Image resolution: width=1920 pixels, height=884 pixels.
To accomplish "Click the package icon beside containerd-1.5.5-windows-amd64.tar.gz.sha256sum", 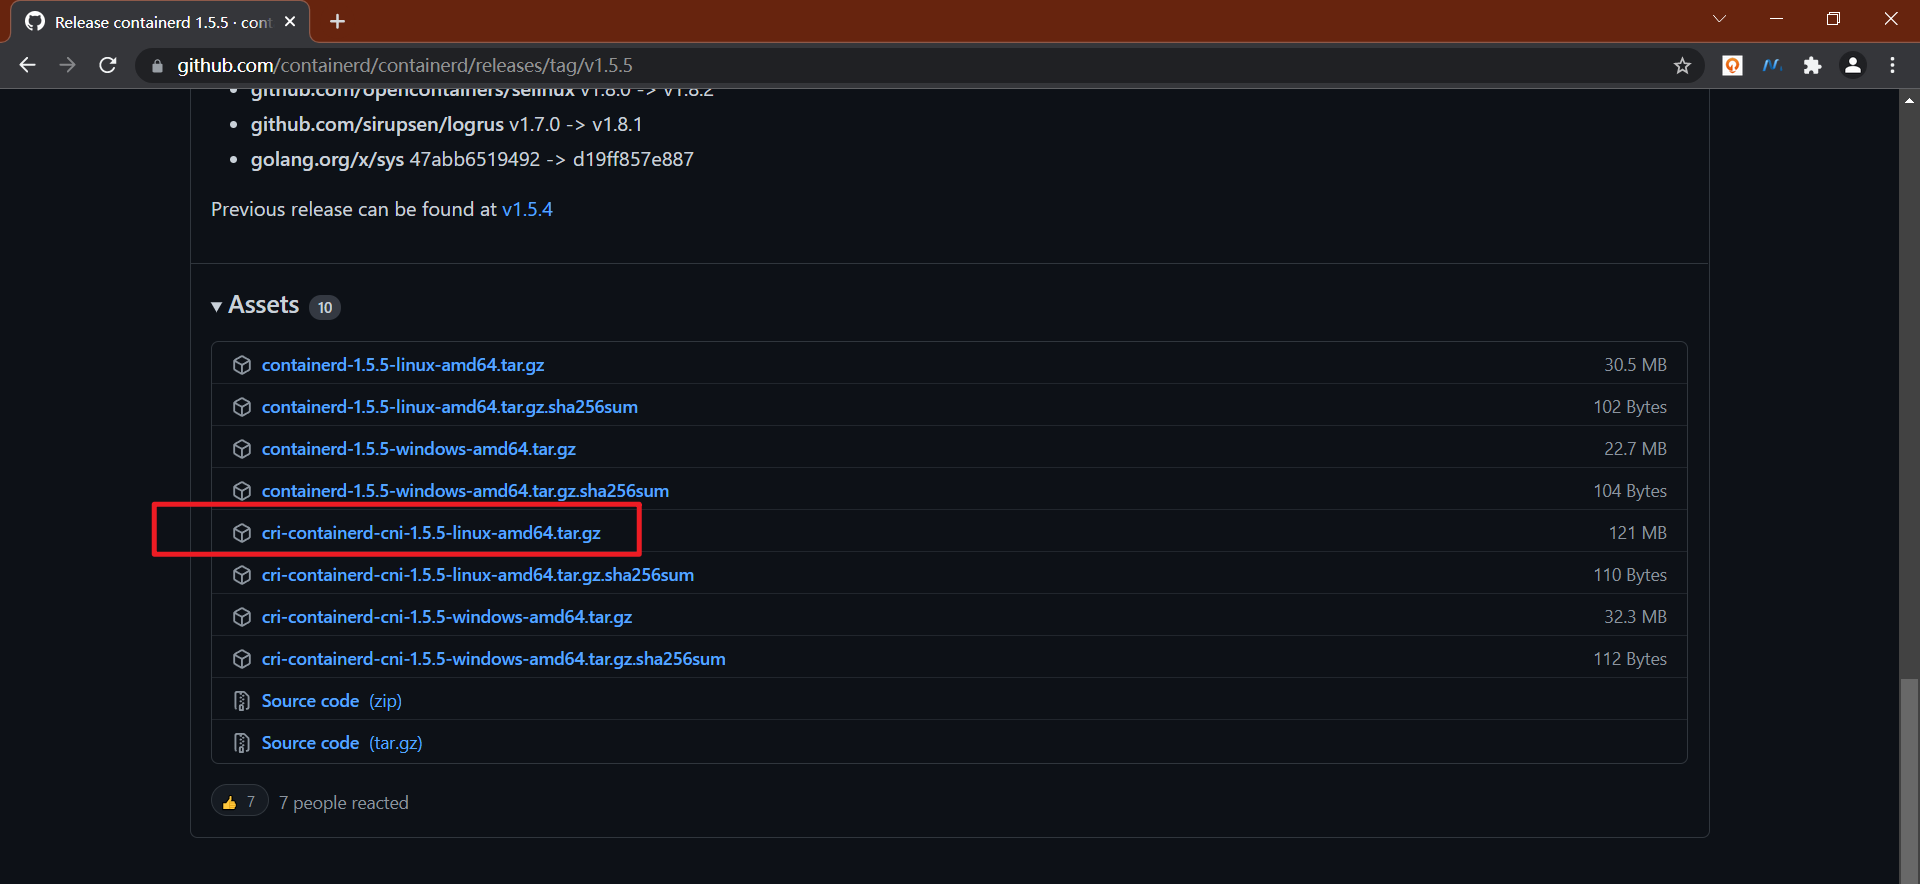I will 242,491.
